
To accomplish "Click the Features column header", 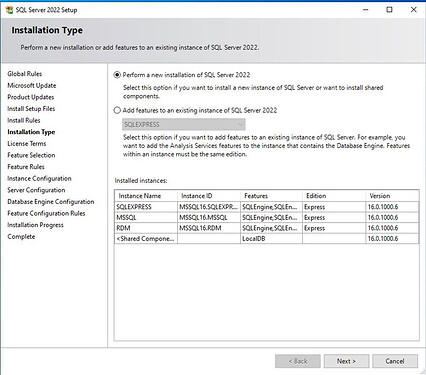I will coord(271,196).
